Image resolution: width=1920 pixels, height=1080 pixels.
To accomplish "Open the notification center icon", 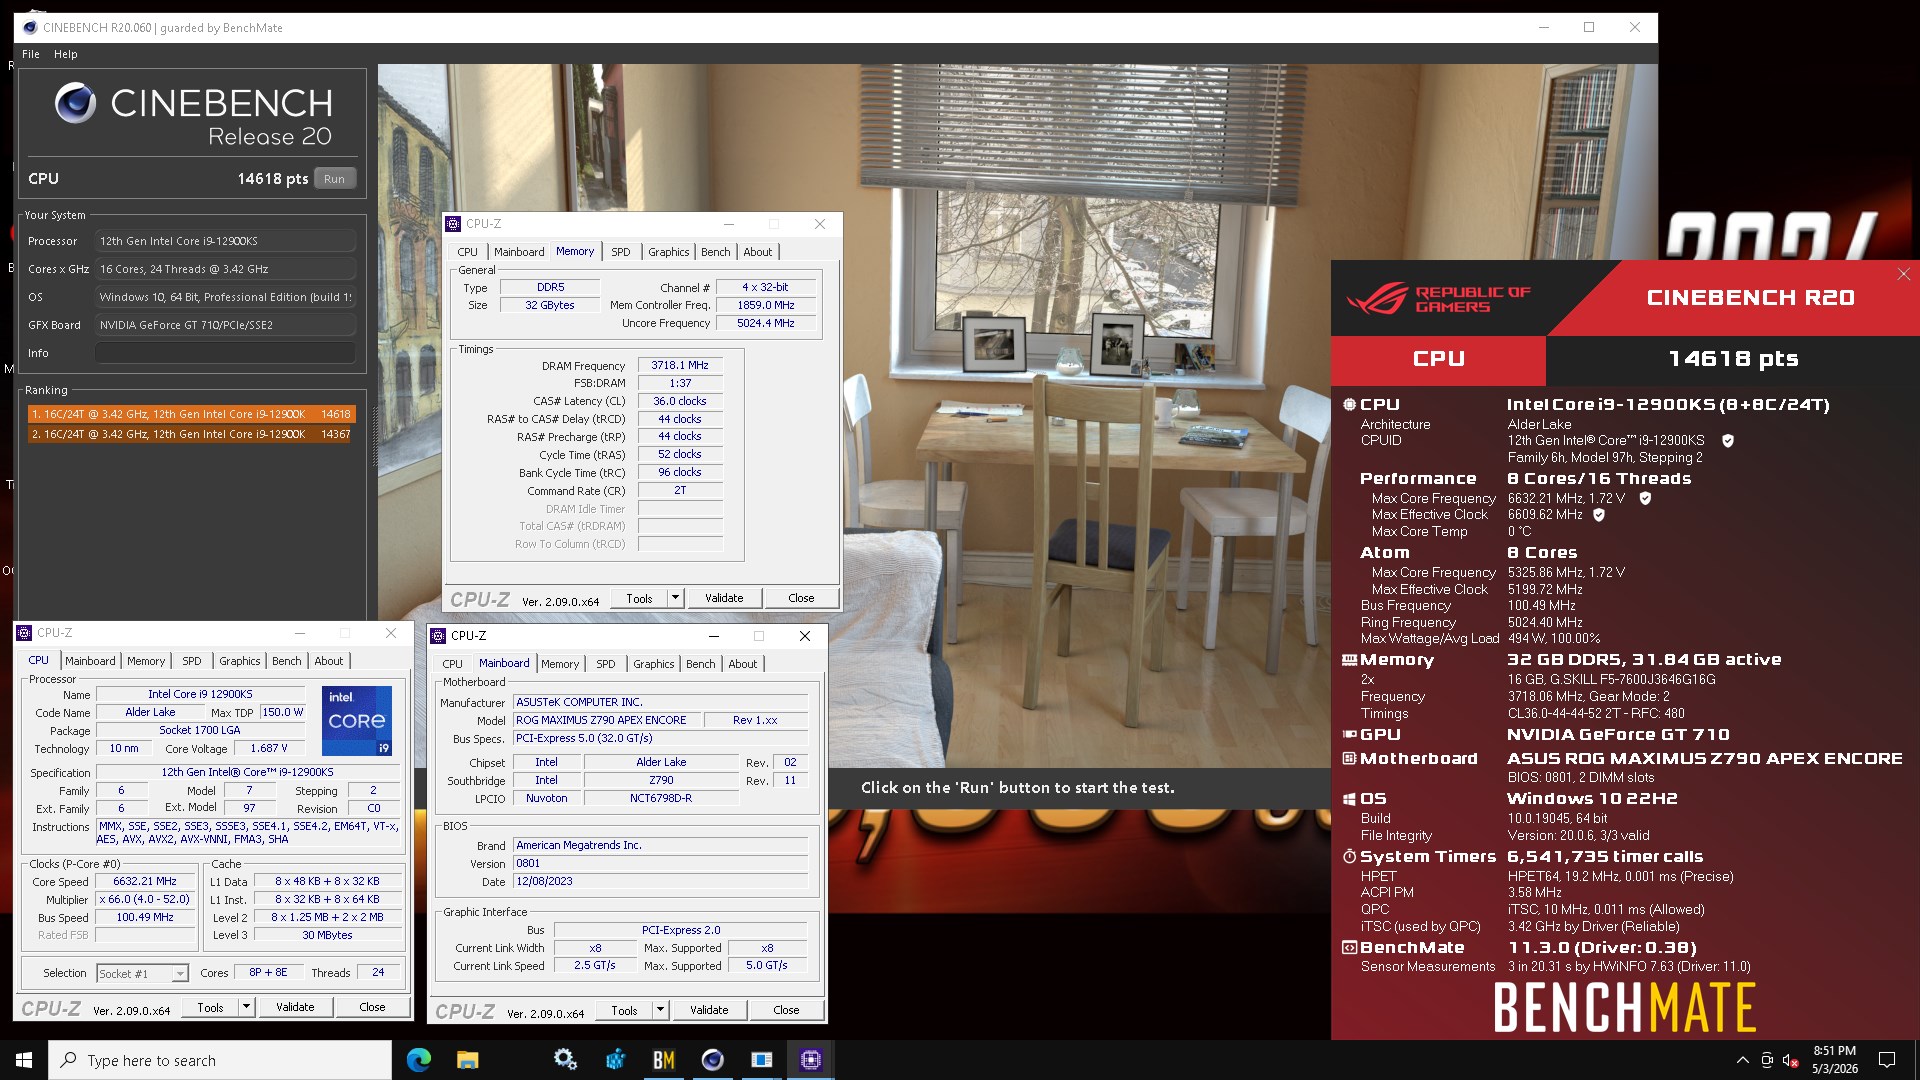I will [x=1887, y=1060].
